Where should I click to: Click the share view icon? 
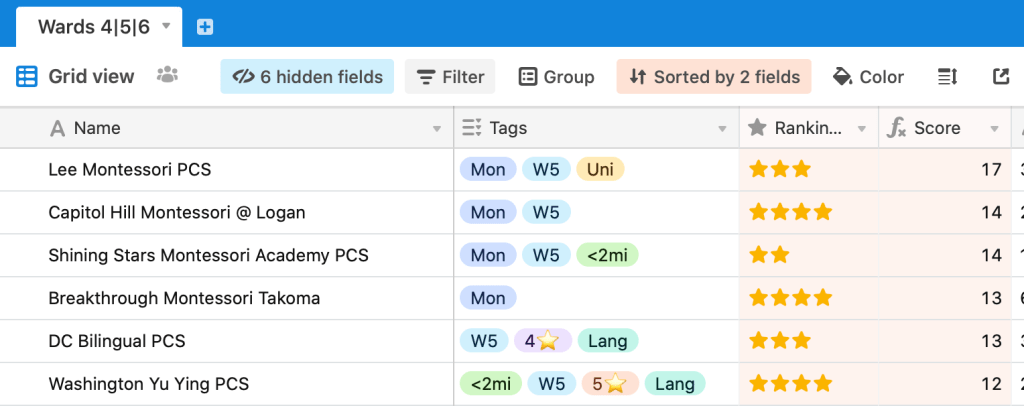coord(1000,77)
